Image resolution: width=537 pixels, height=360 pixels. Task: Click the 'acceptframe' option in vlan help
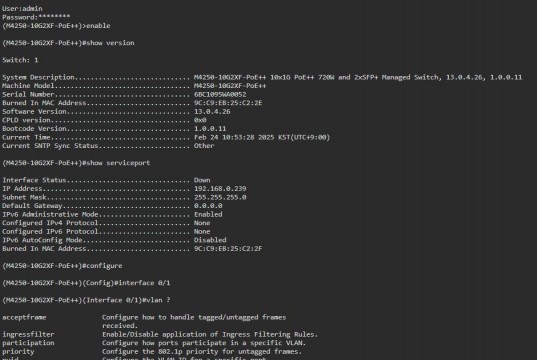[x=24, y=318]
